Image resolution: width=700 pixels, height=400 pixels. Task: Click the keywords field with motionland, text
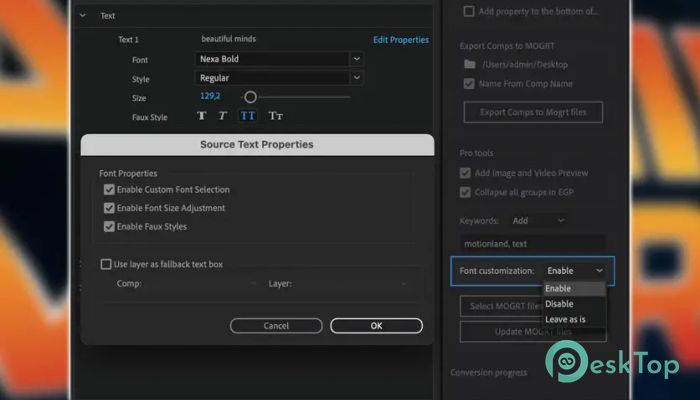[x=533, y=244]
